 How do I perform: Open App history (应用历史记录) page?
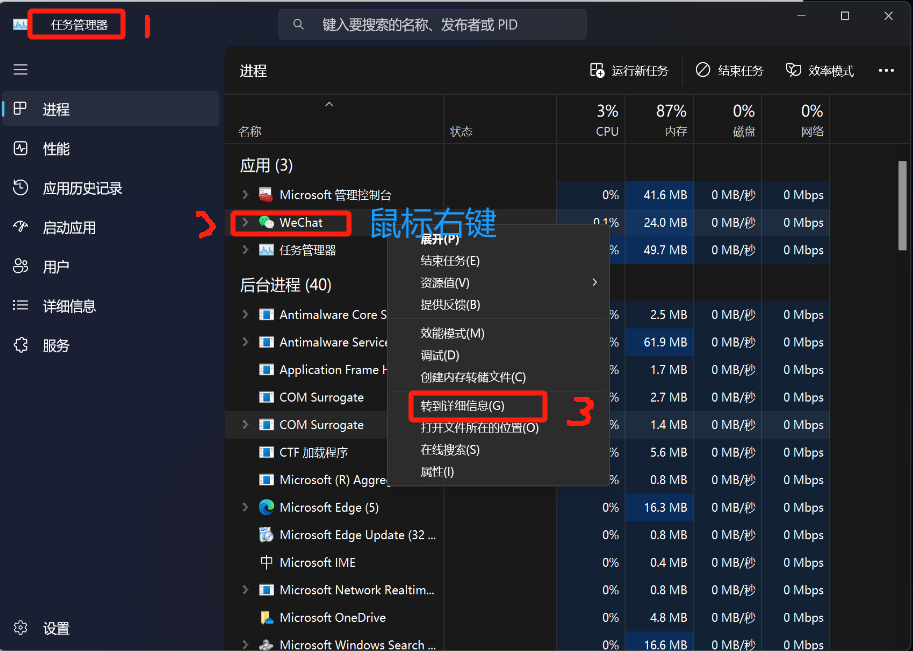tap(111, 188)
